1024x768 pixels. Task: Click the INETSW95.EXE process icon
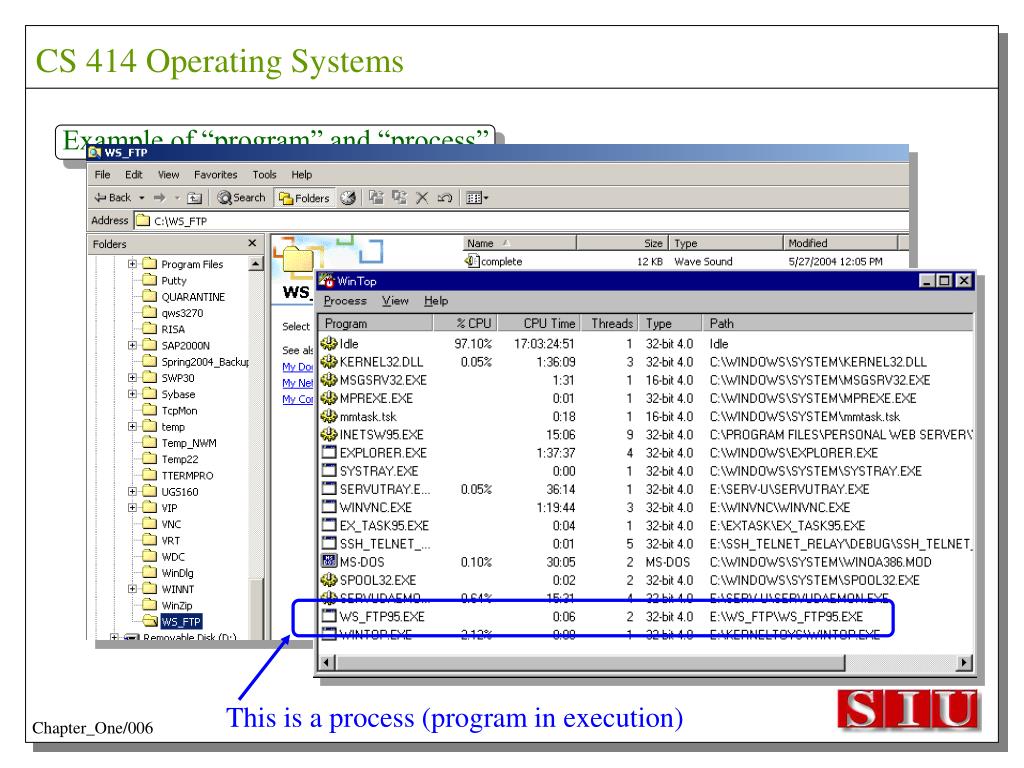328,434
